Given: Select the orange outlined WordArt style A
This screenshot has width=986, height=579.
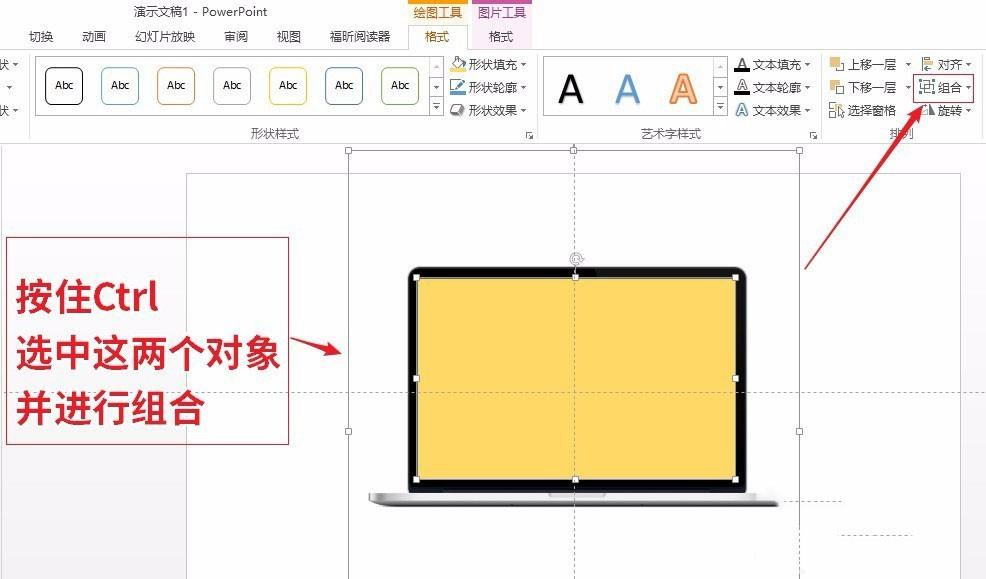Looking at the screenshot, I should (681, 88).
